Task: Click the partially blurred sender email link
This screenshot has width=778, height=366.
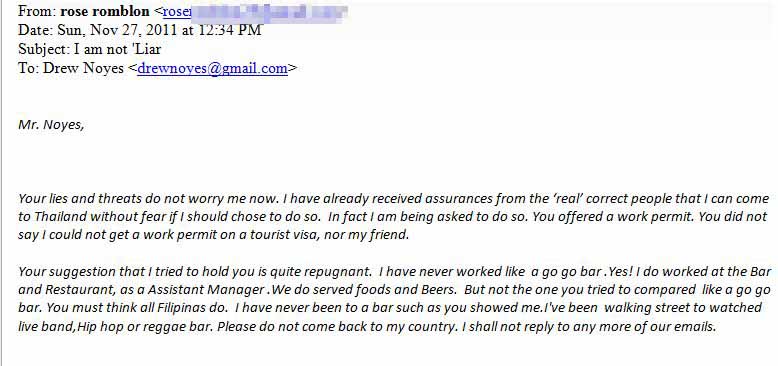Action: click(254, 11)
